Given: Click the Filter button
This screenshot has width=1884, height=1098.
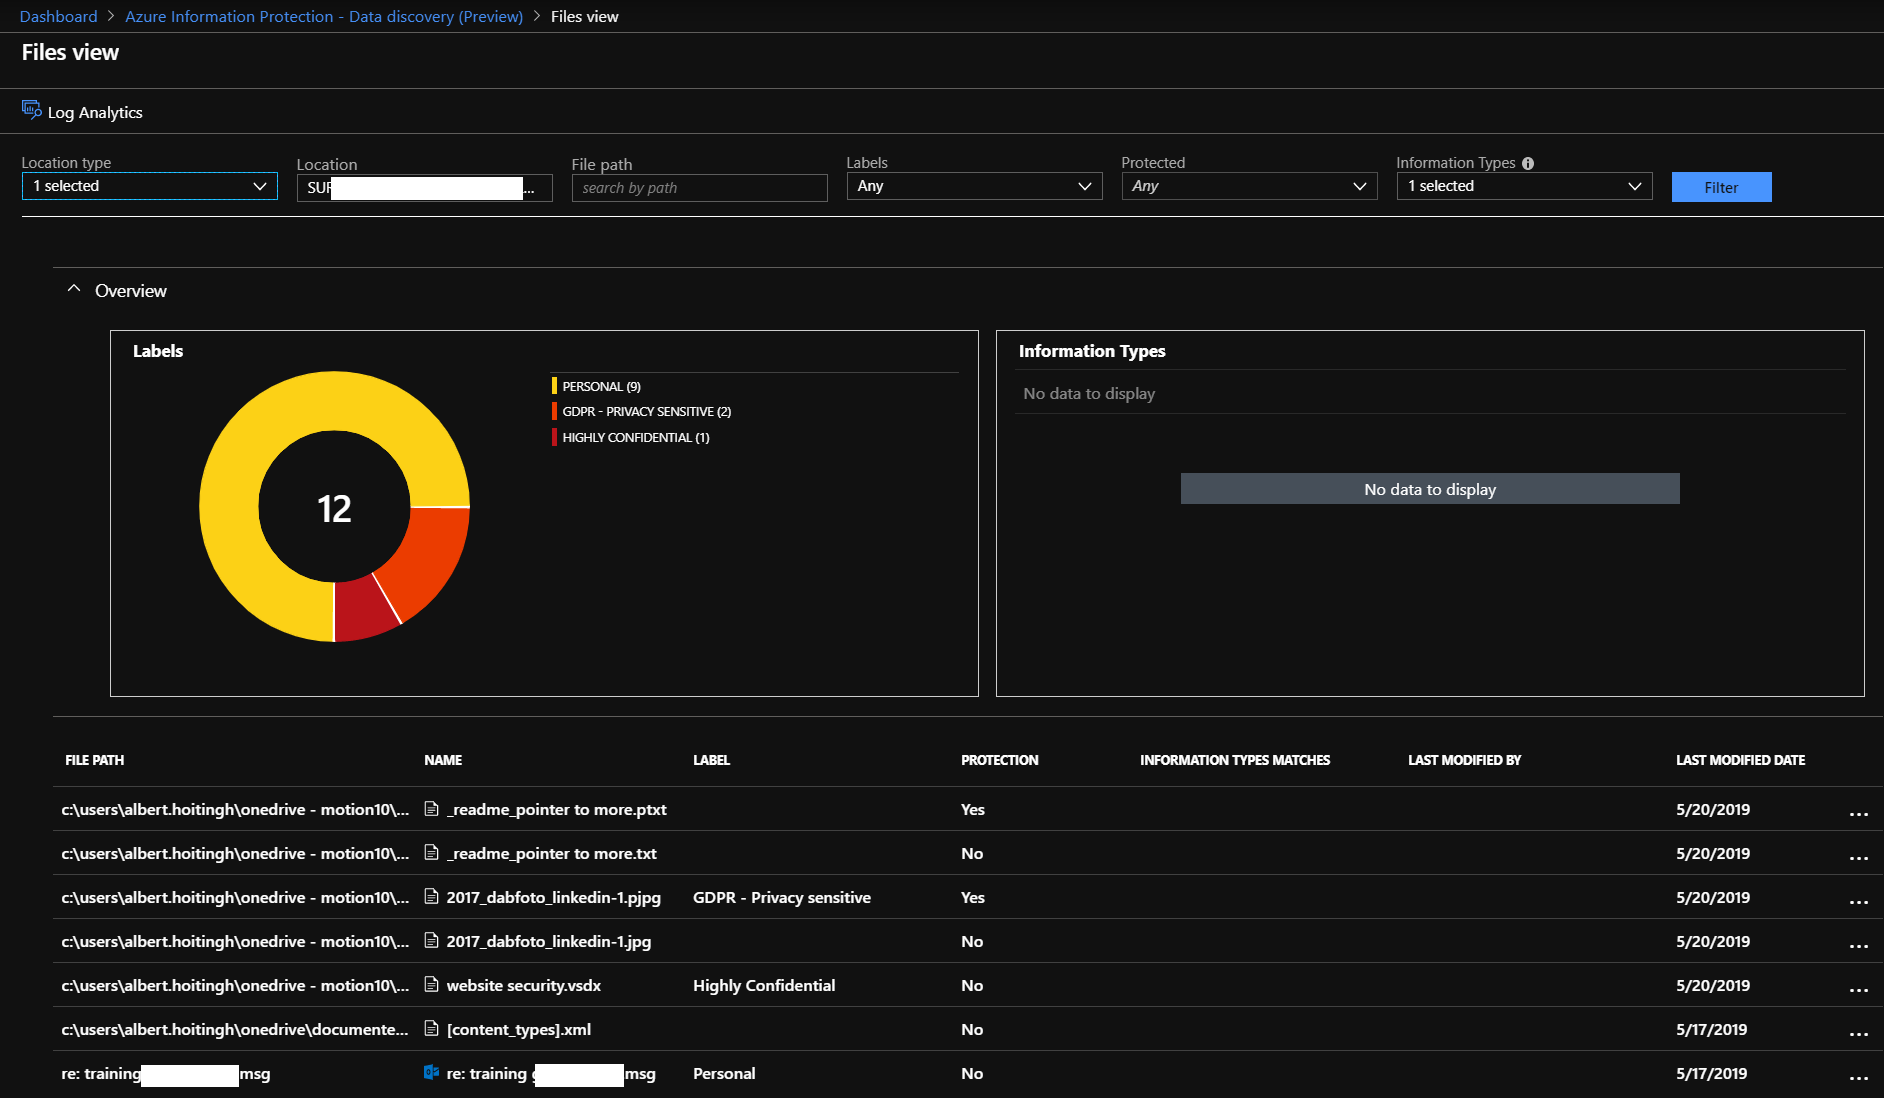Looking at the screenshot, I should pos(1721,188).
